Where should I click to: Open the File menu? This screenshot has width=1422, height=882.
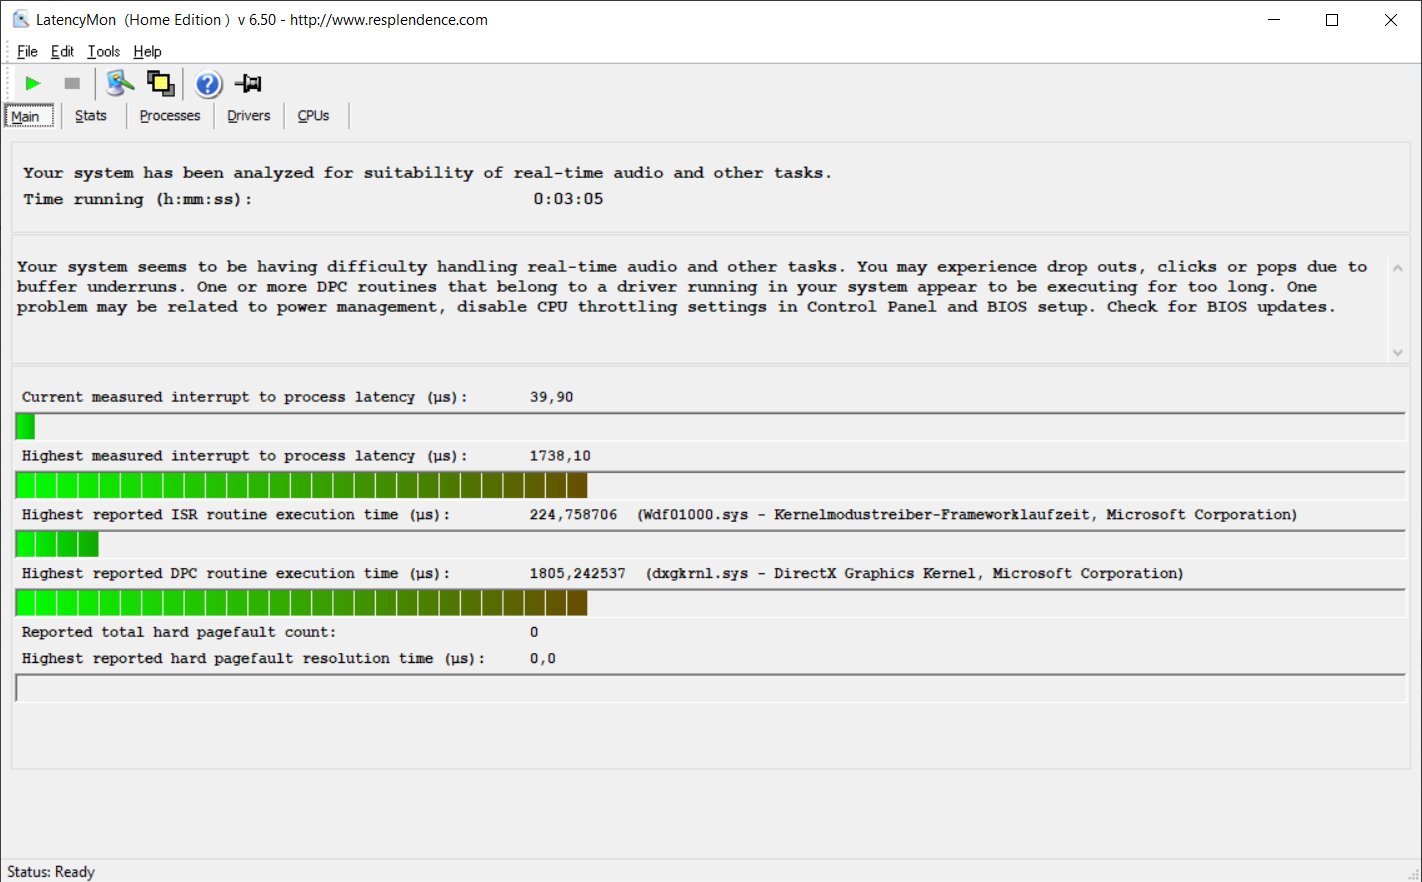pyautogui.click(x=27, y=52)
